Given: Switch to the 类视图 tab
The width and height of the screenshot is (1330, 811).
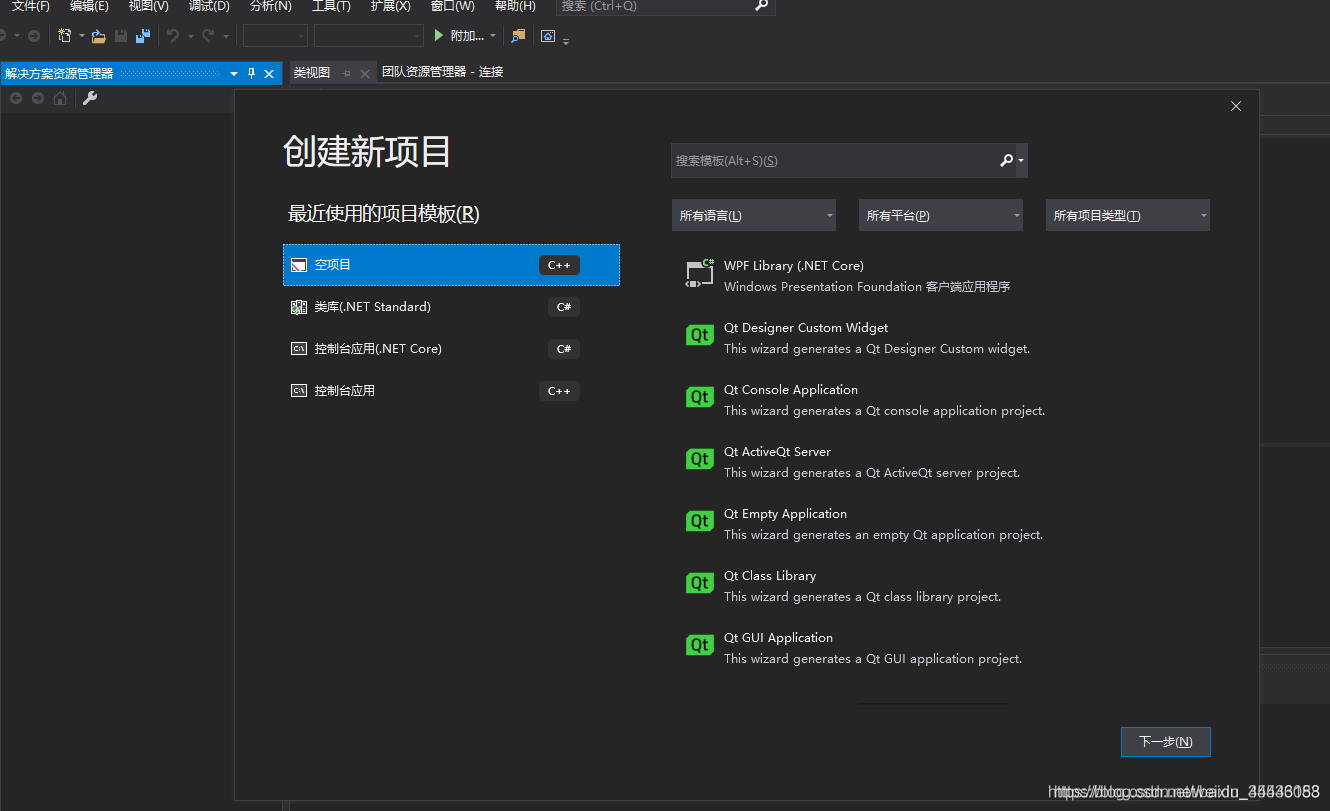Looking at the screenshot, I should 312,72.
